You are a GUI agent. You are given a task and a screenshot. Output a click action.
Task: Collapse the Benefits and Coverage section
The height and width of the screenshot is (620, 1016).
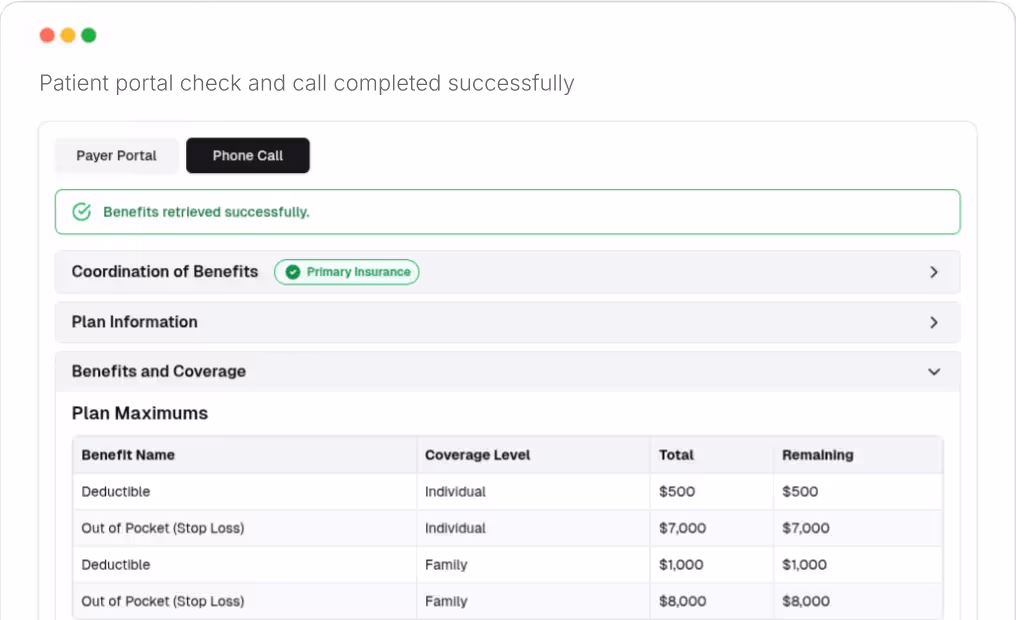tap(506, 371)
